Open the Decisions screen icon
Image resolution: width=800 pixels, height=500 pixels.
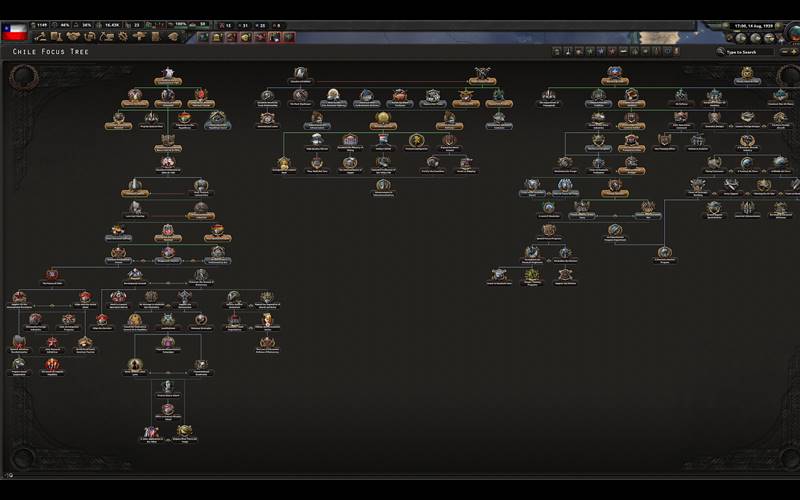pos(40,37)
